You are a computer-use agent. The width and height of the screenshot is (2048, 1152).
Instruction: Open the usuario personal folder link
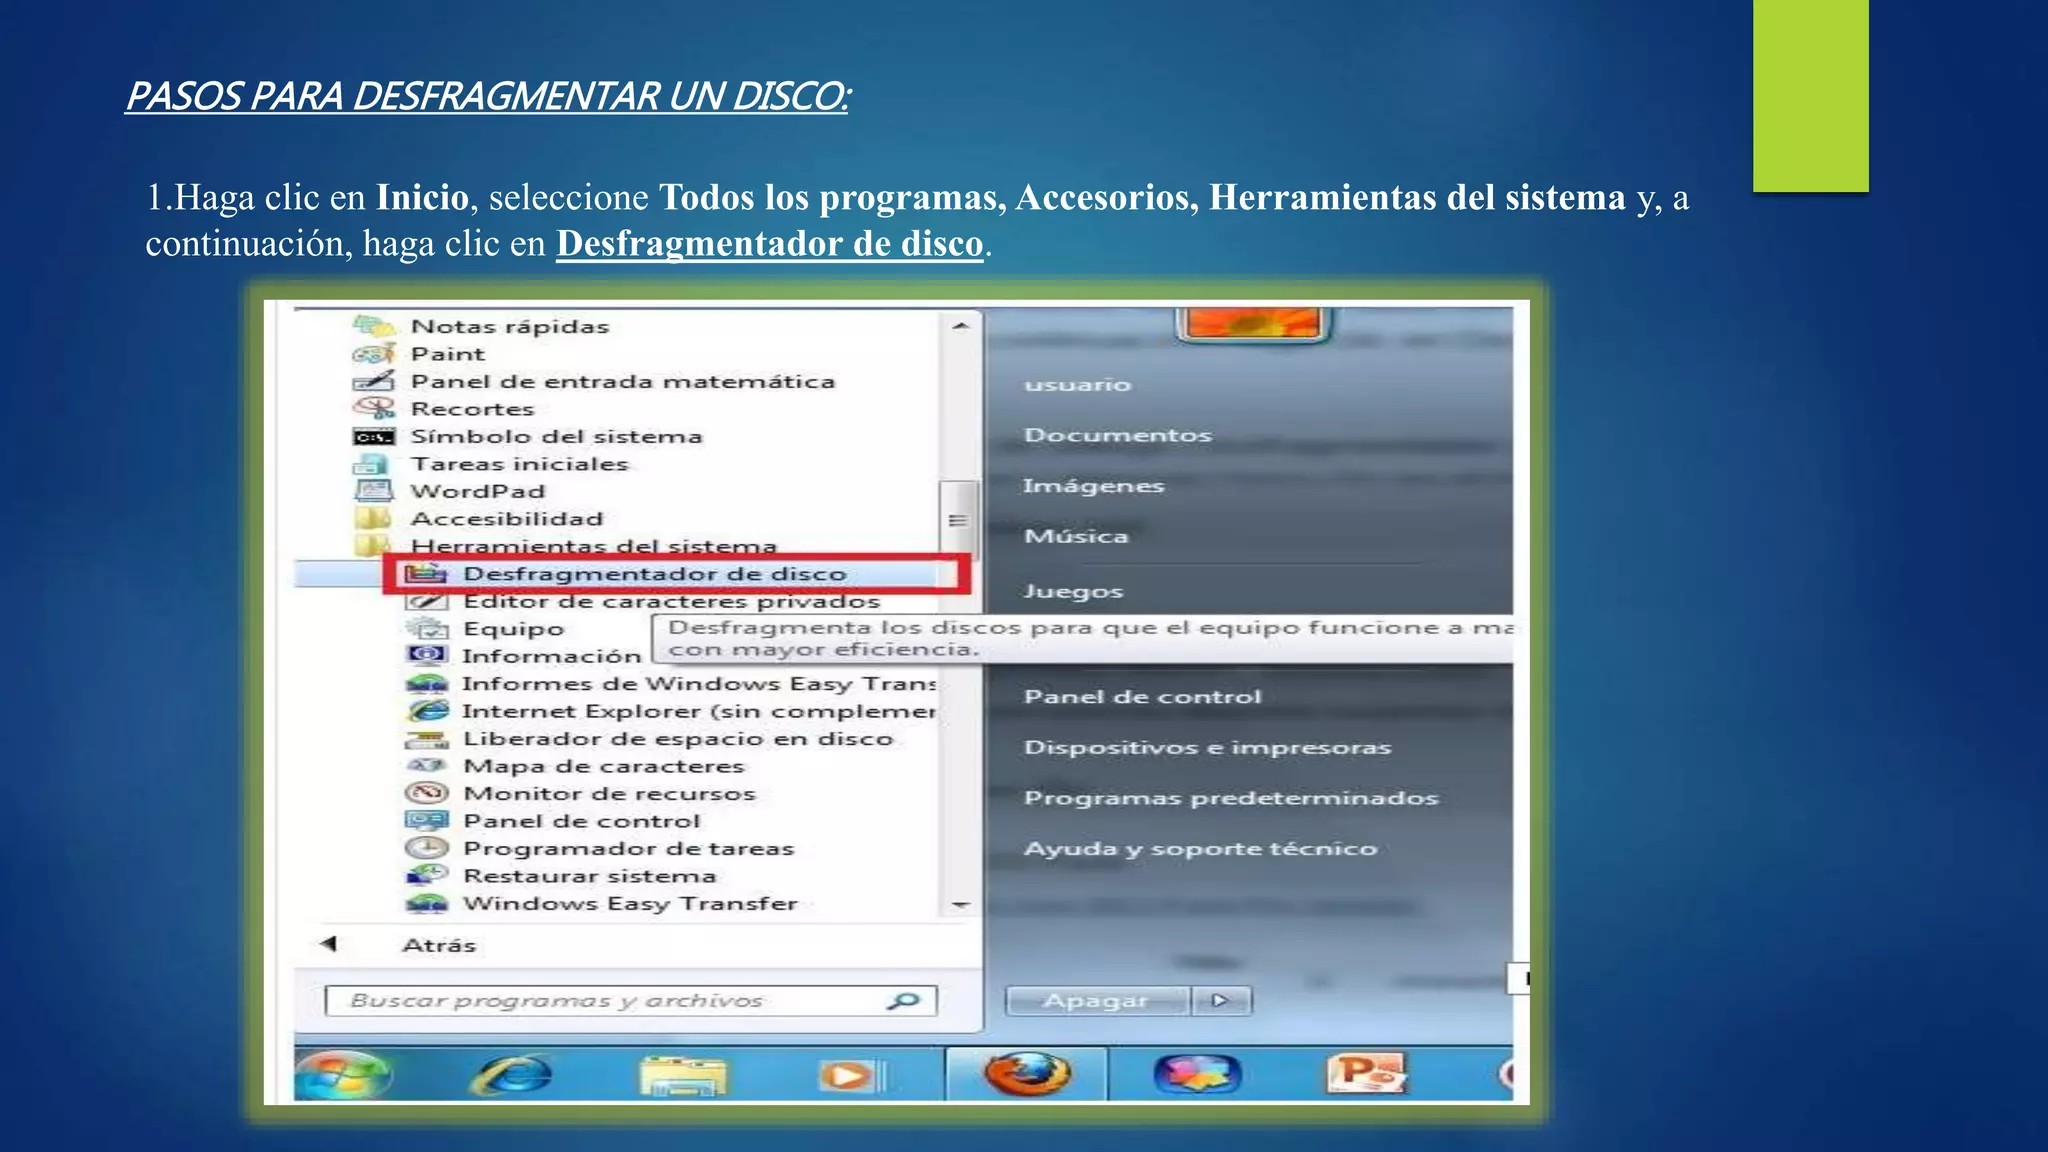coord(1077,384)
